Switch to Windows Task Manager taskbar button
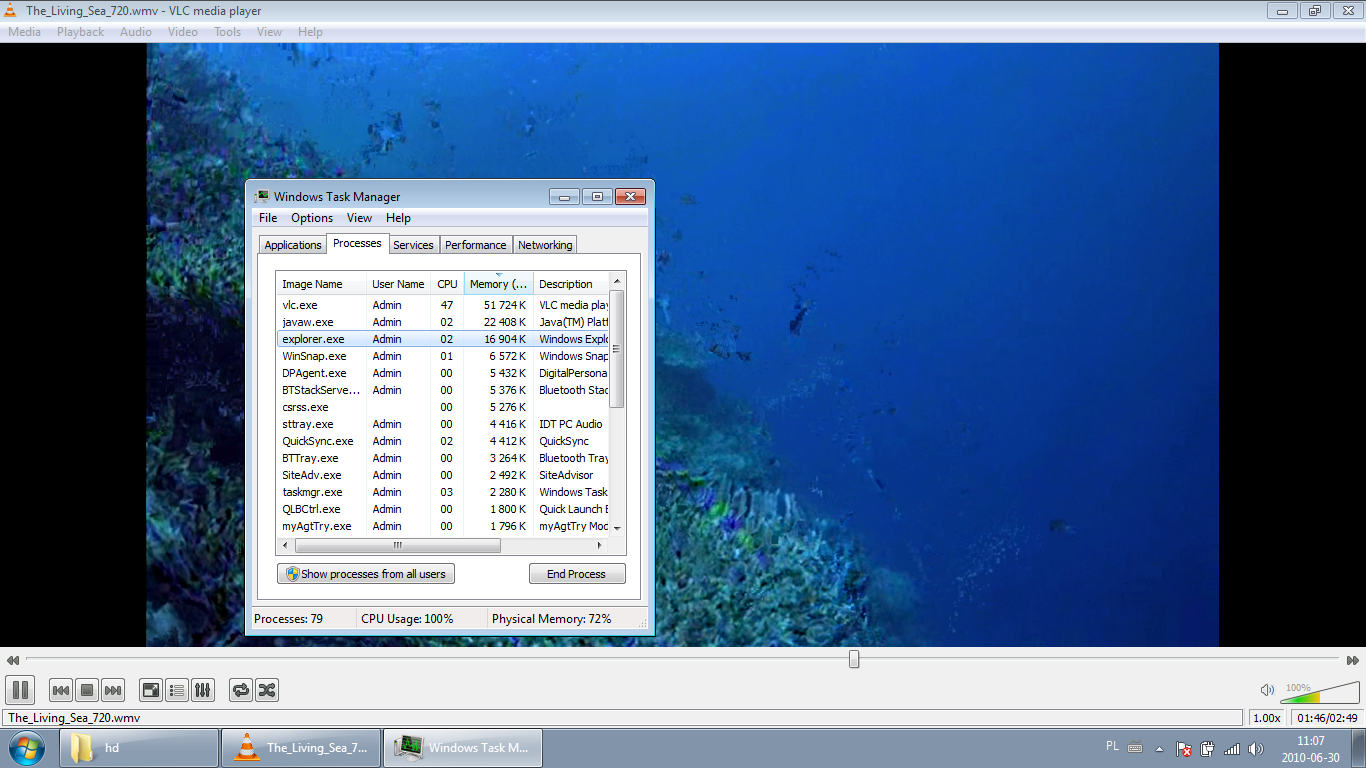Image resolution: width=1366 pixels, height=768 pixels. 463,748
